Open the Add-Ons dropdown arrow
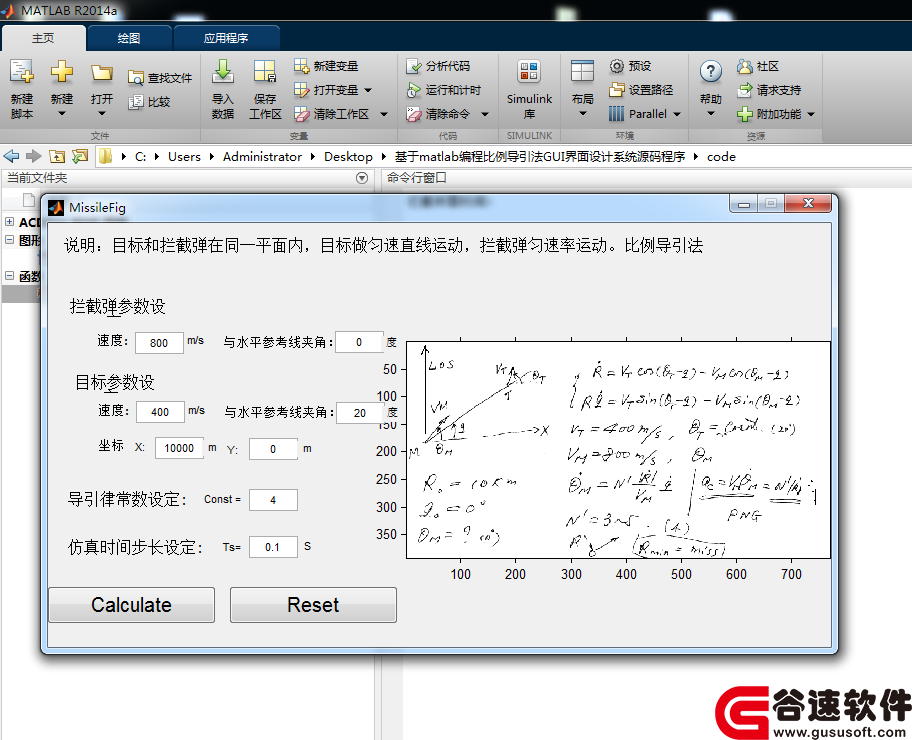 (811, 114)
